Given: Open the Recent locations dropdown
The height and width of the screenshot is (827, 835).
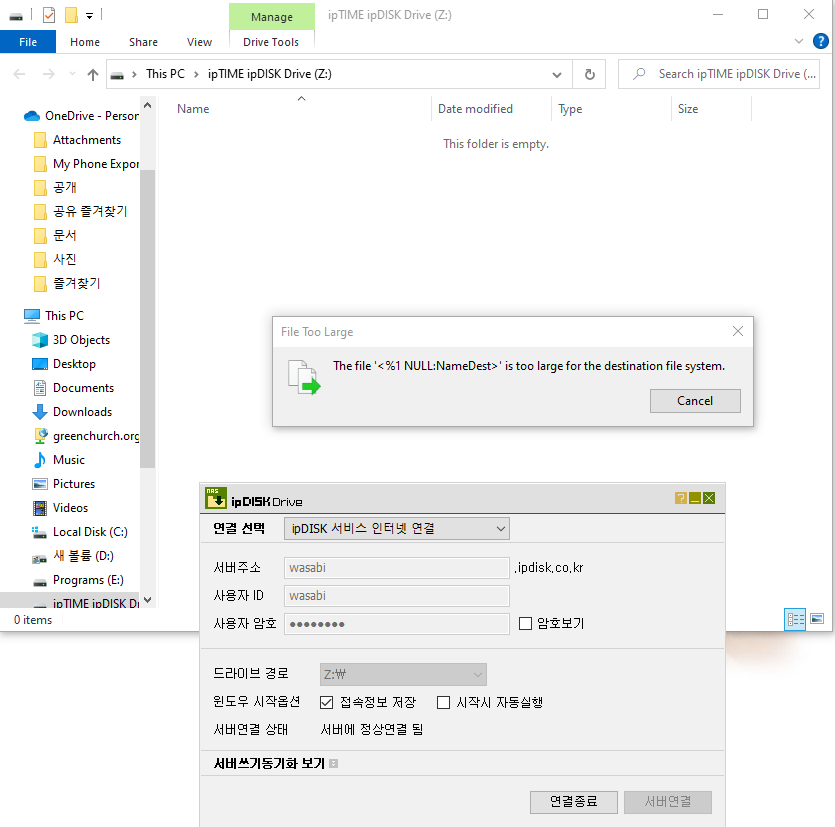Looking at the screenshot, I should pos(72,74).
